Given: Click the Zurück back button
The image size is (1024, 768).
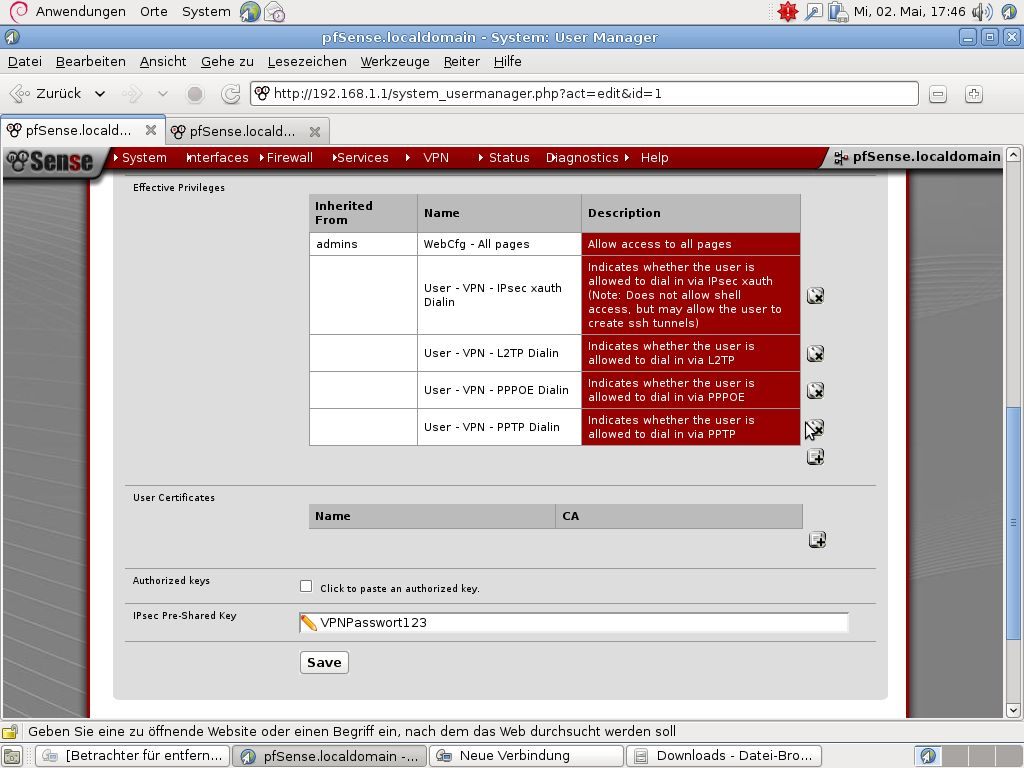Looking at the screenshot, I should point(47,94).
